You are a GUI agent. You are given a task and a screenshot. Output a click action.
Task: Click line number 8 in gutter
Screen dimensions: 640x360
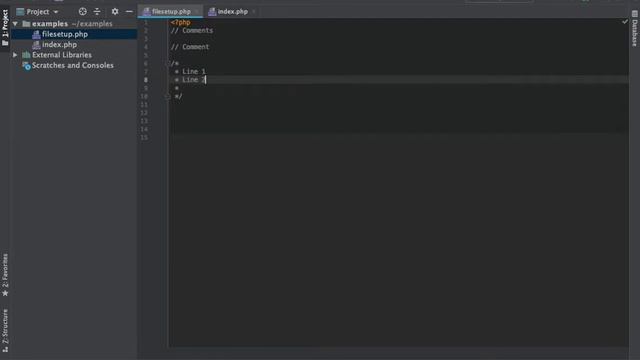146,80
